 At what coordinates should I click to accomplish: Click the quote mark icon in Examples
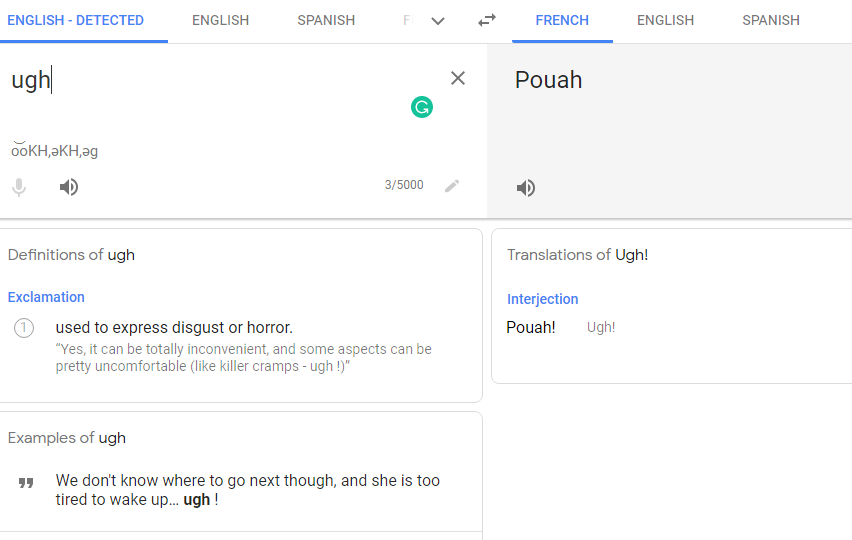tap(26, 483)
